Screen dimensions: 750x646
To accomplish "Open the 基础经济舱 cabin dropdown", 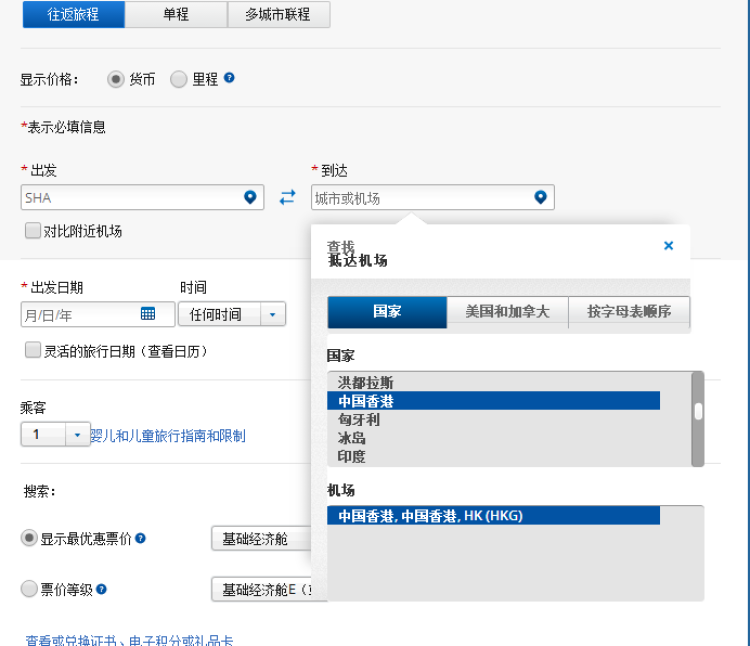I will point(262,538).
